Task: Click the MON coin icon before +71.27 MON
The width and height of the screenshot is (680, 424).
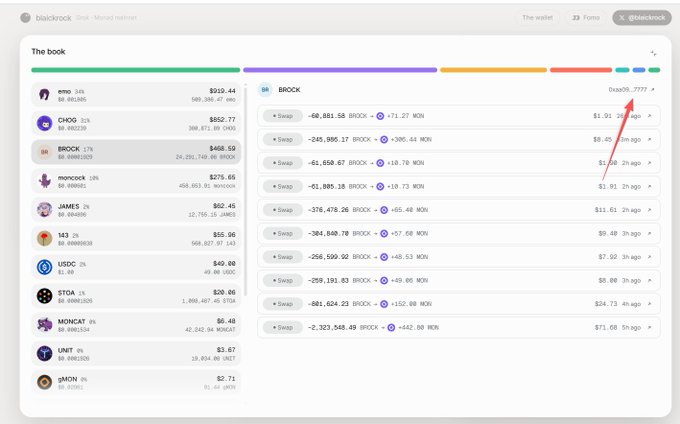Action: (380, 116)
